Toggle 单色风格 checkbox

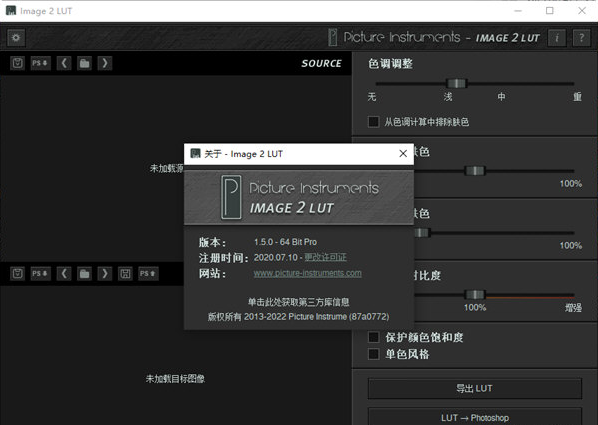[x=373, y=354]
